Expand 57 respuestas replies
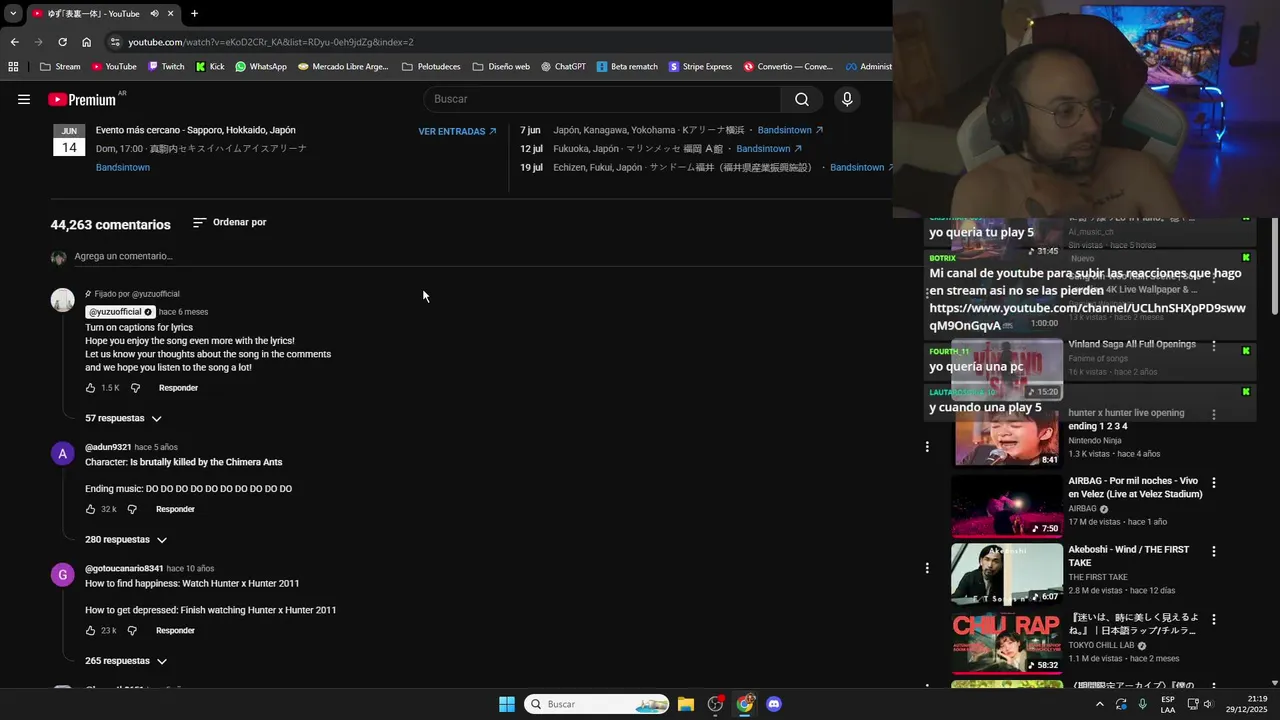The height and width of the screenshot is (720, 1280). [123, 418]
